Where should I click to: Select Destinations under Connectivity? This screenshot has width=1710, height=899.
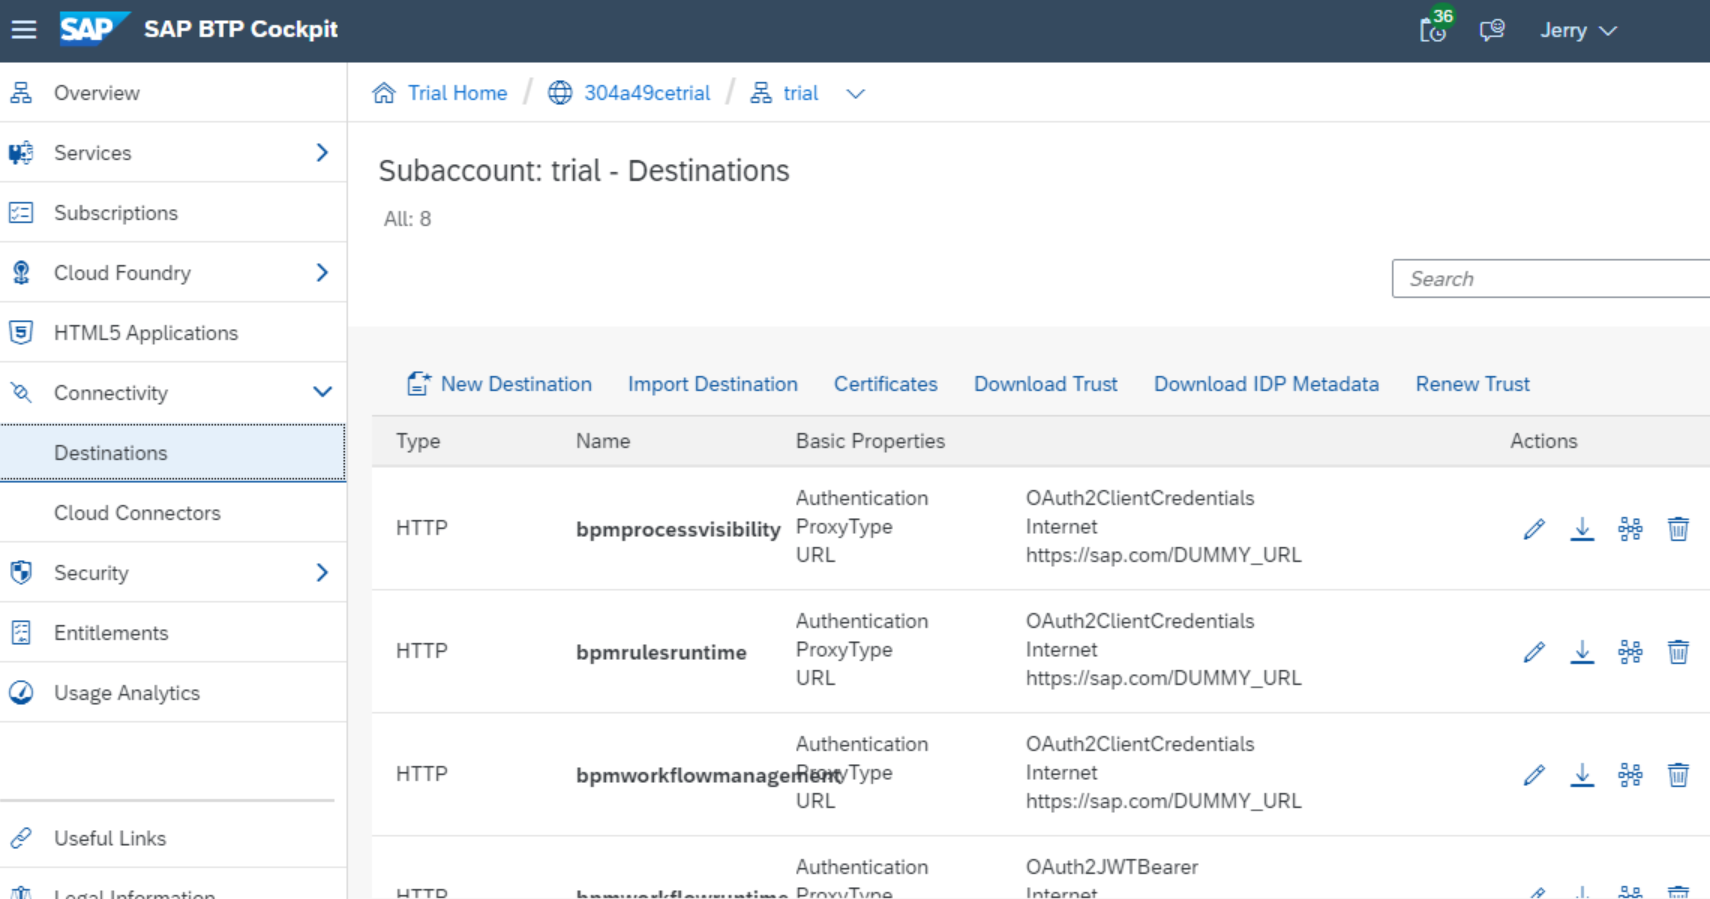pyautogui.click(x=173, y=453)
